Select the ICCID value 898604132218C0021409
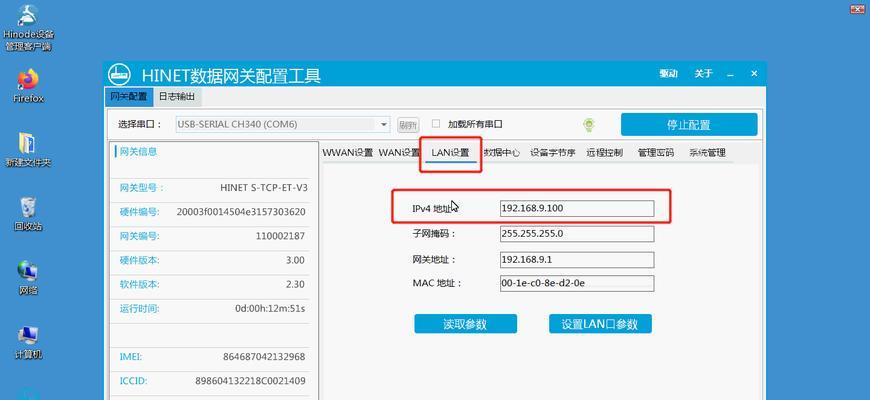870x400 pixels. click(x=250, y=381)
